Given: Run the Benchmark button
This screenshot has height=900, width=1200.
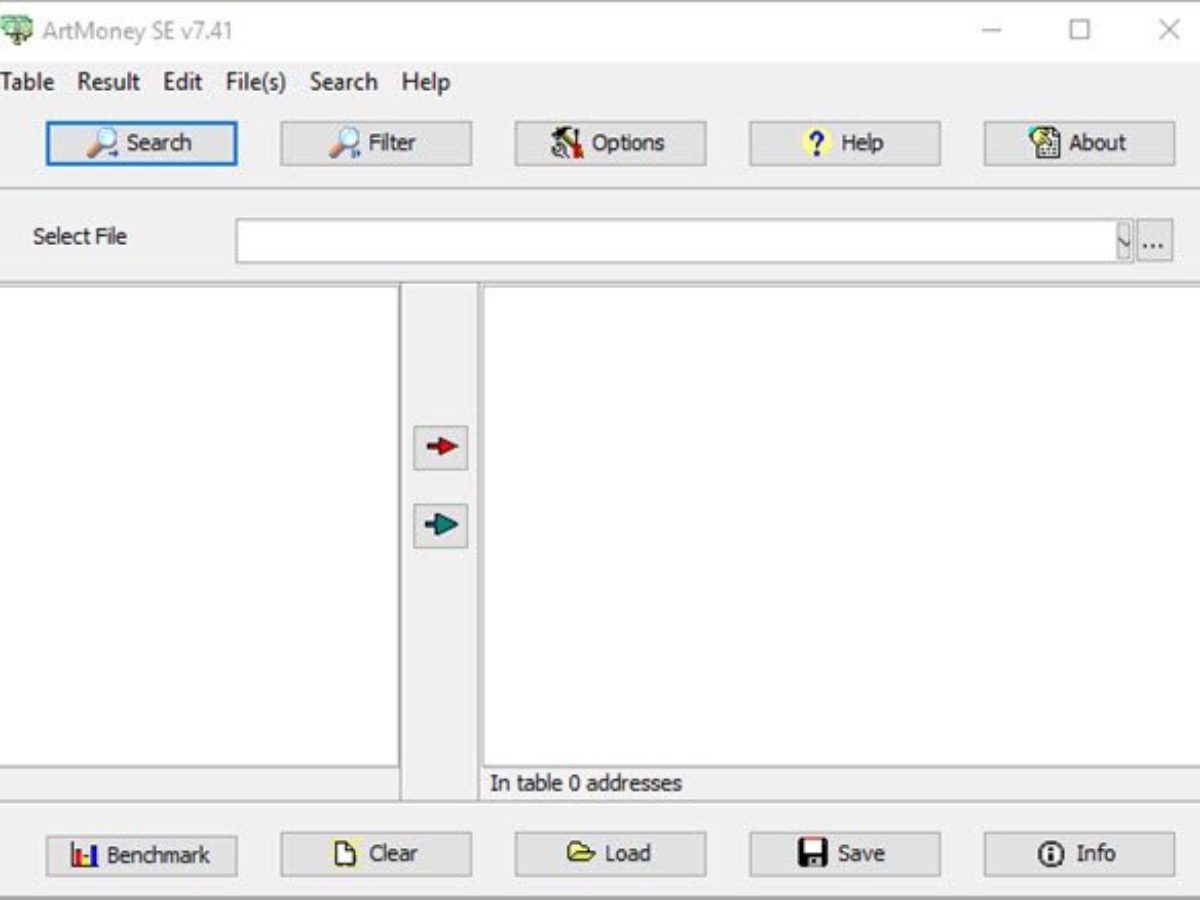Looking at the screenshot, I should click(141, 855).
